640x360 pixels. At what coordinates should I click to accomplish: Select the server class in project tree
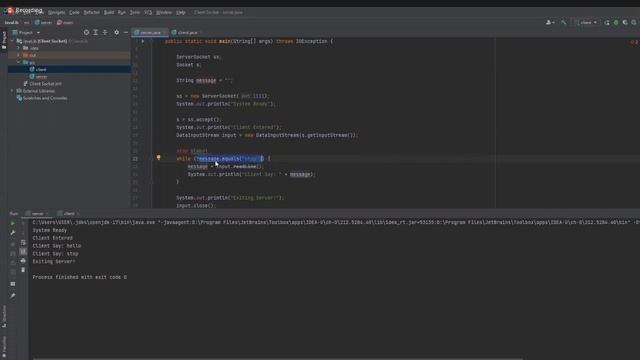pos(41,77)
